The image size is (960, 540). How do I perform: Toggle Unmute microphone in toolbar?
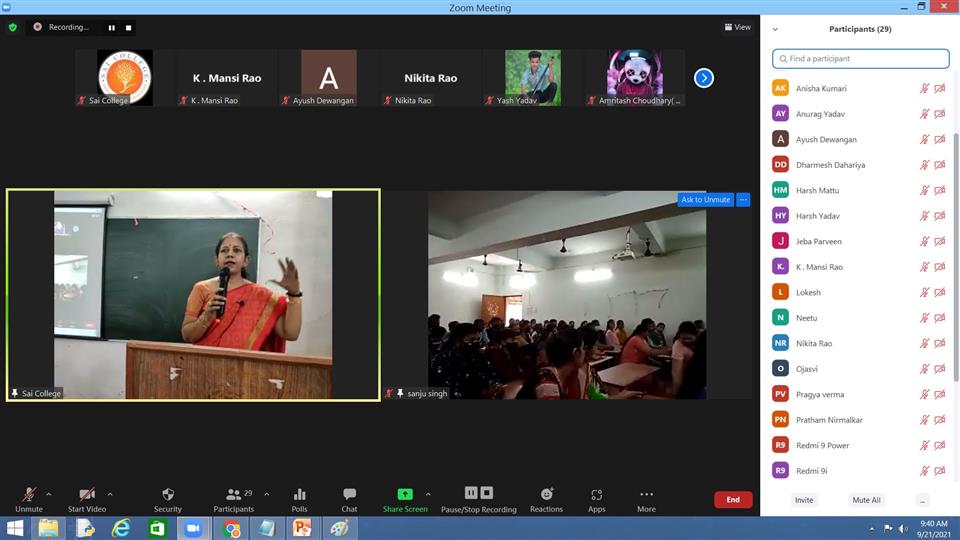point(29,494)
